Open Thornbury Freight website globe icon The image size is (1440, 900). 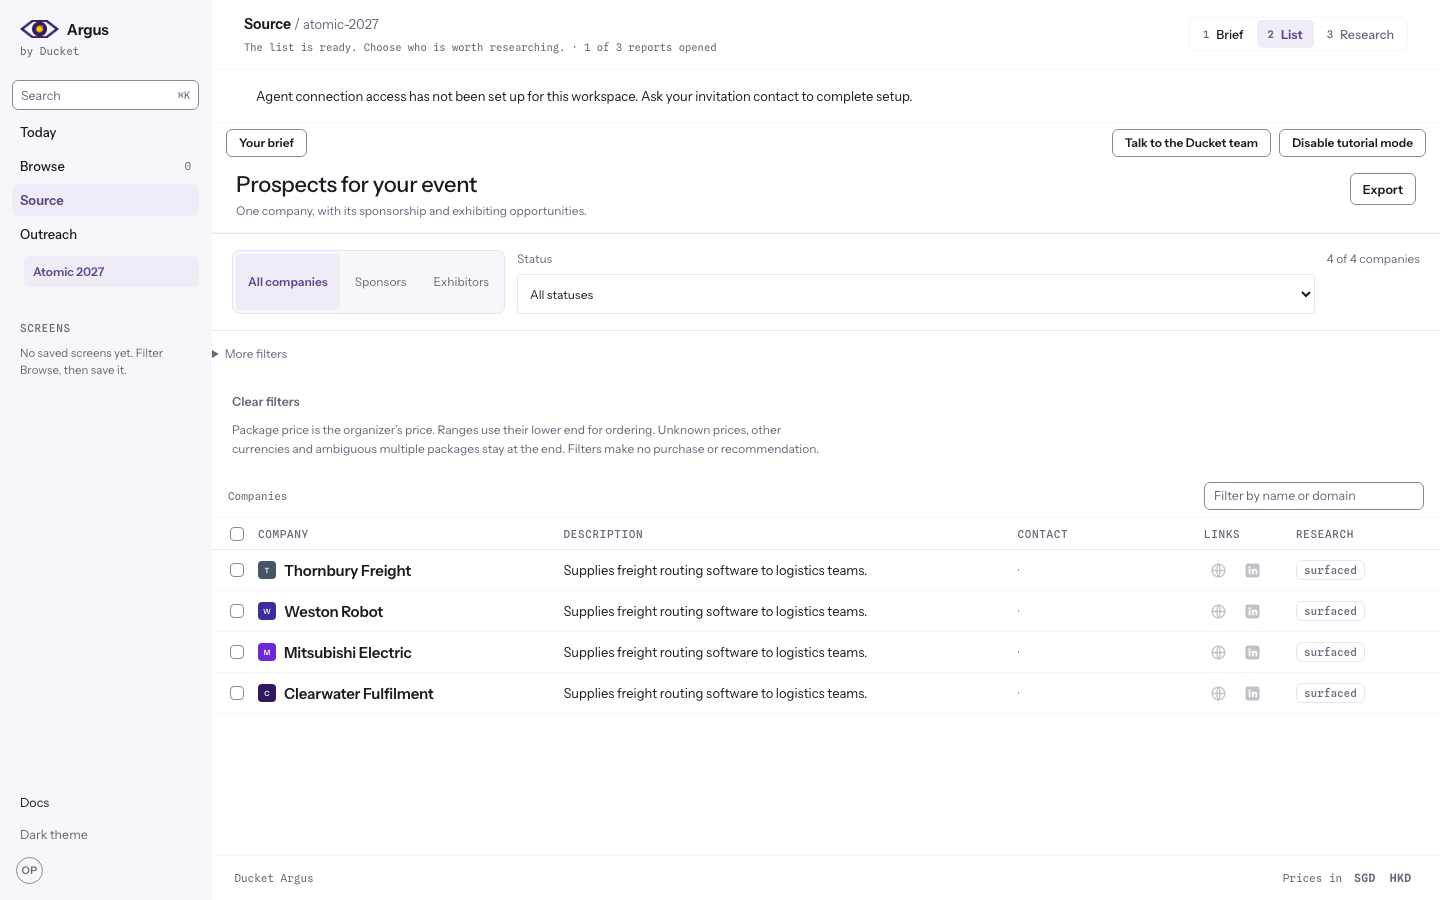[x=1218, y=571]
